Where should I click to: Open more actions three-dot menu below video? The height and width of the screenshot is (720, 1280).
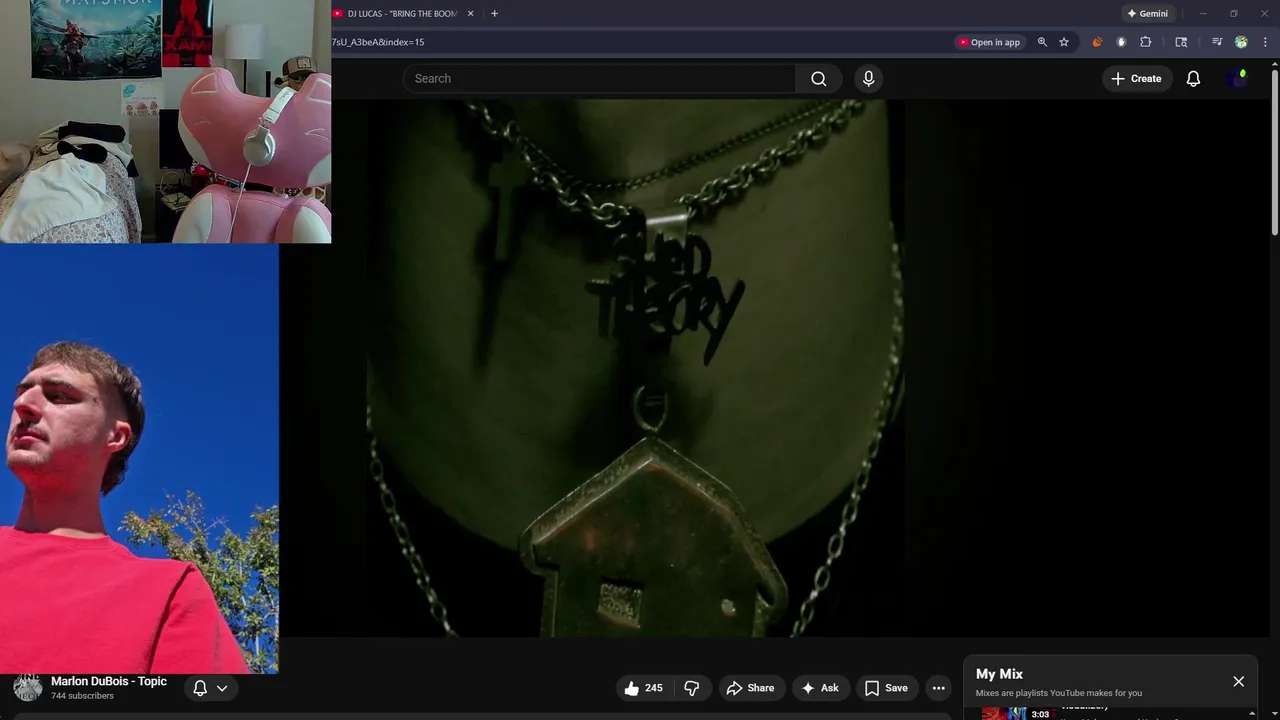tap(938, 688)
